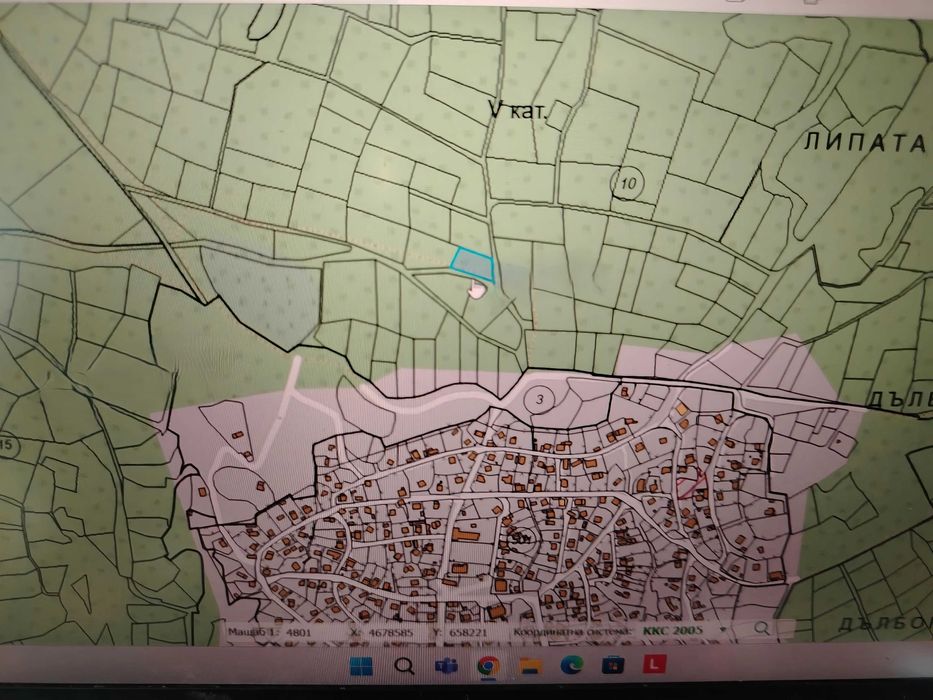Screen dimensions: 933x700
Task: Select the КKC 2005 coordinate system value
Action: (672, 630)
